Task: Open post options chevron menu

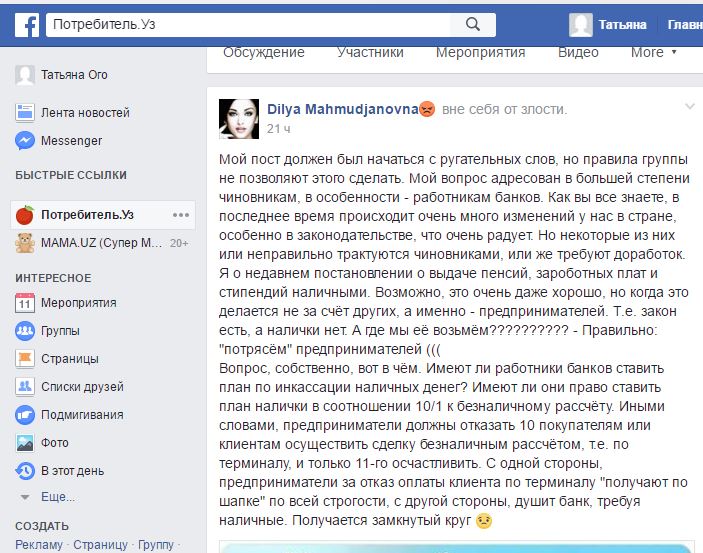Action: pyautogui.click(x=690, y=107)
